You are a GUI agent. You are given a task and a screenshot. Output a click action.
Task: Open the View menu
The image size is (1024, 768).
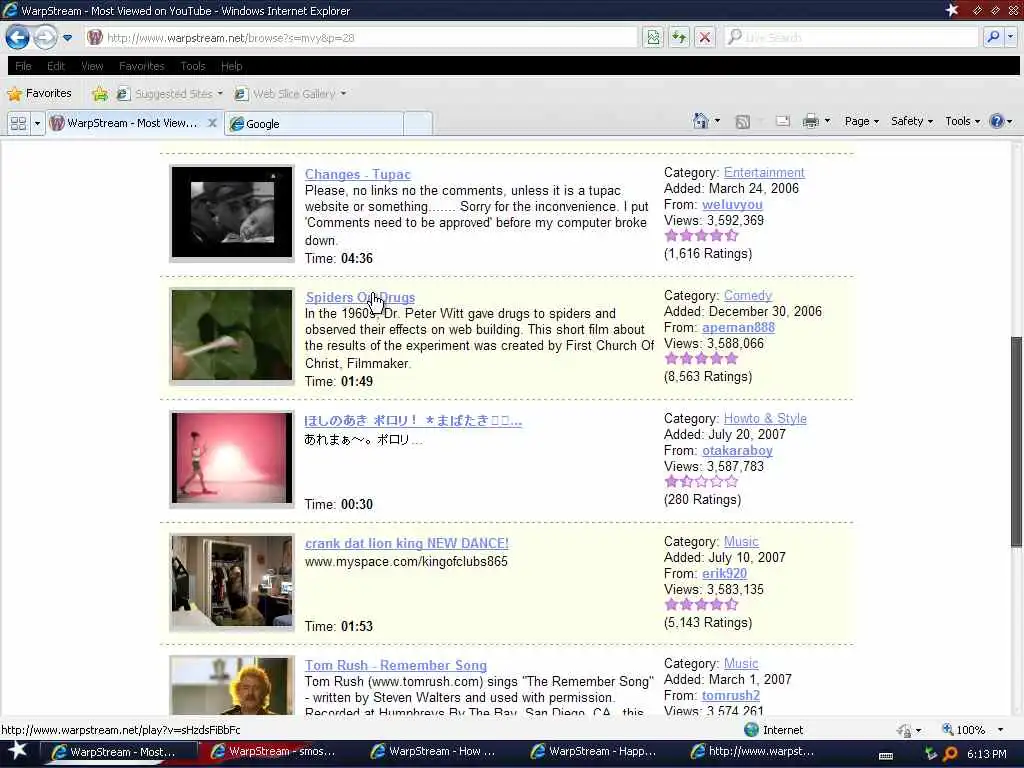pos(92,66)
